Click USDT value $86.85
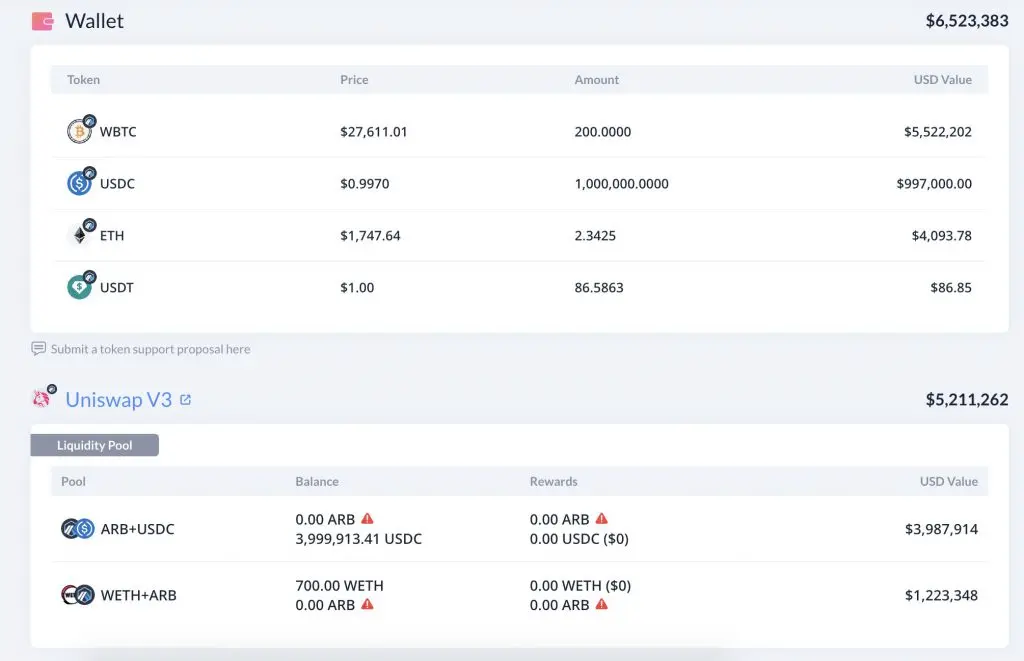The width and height of the screenshot is (1024, 661). (951, 287)
